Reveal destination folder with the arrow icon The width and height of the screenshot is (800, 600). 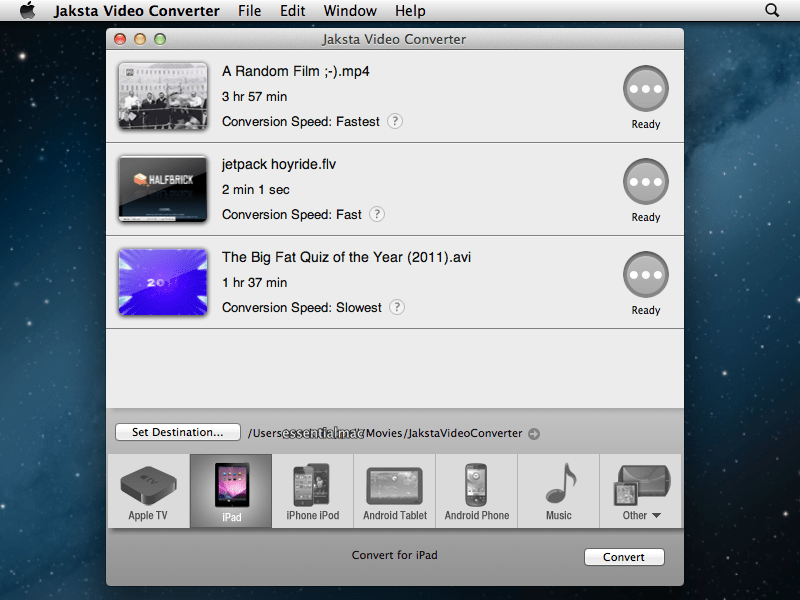(x=534, y=434)
